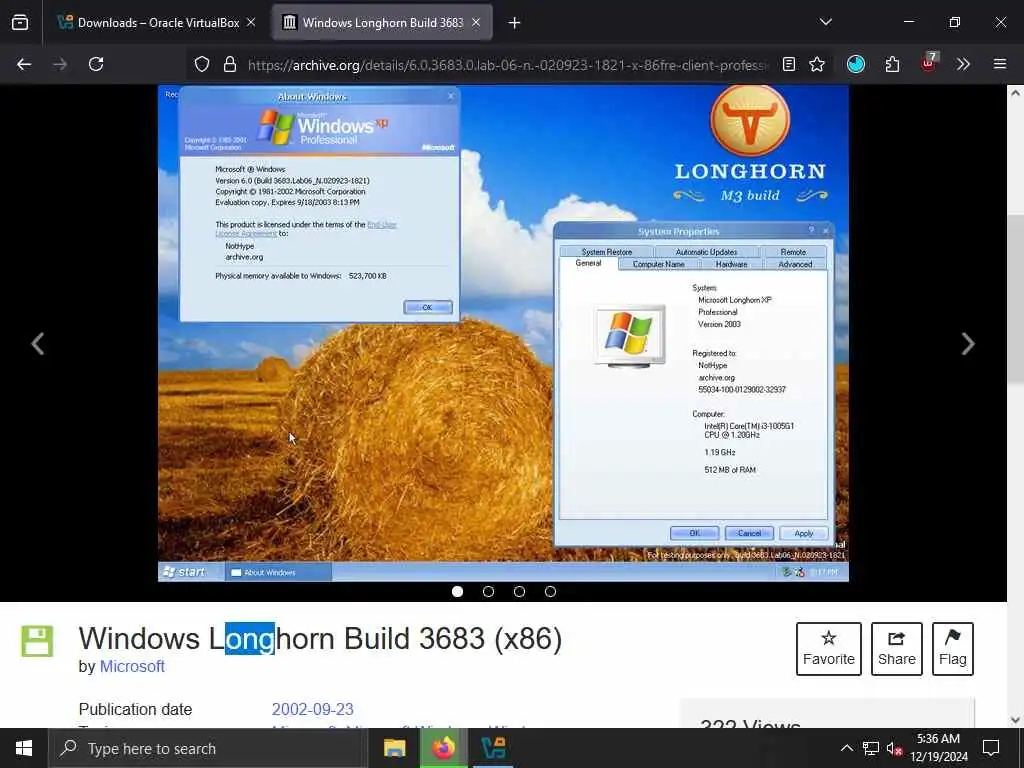Close the Windows Longhorn Build 3683 tab
Image resolution: width=1024 pixels, height=768 pixels.
[x=476, y=23]
